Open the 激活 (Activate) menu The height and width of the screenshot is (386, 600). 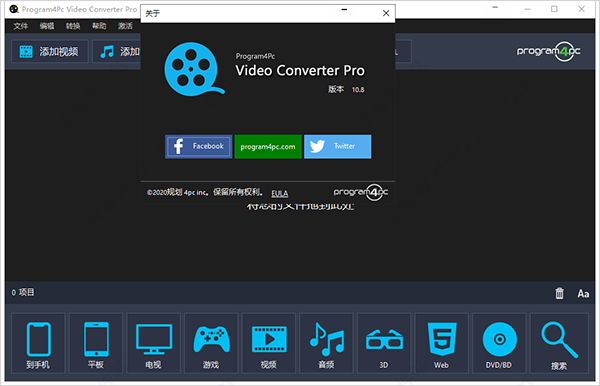pos(125,26)
